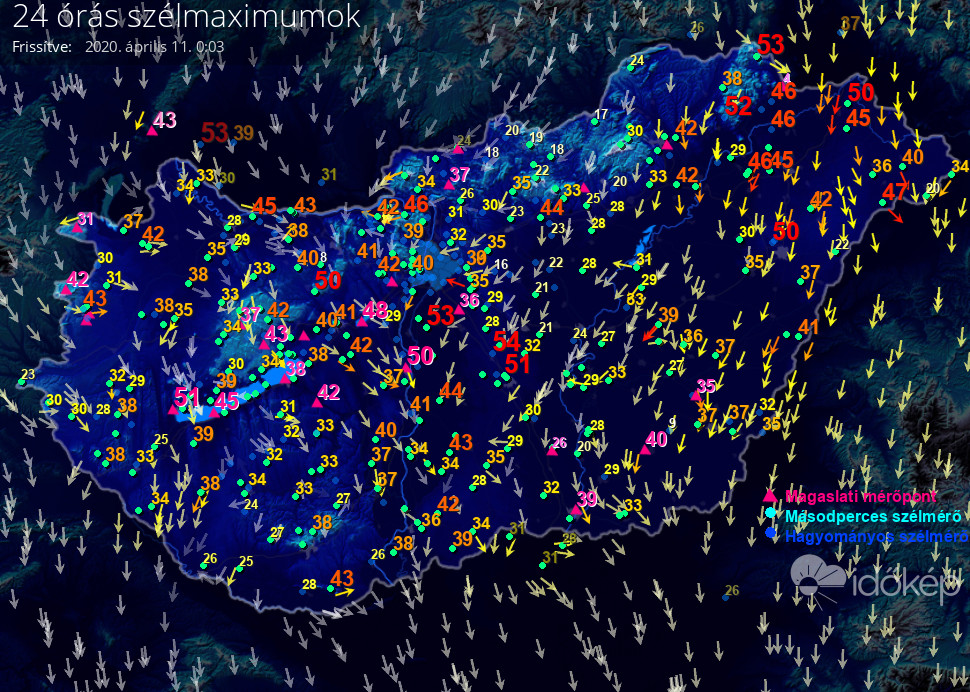Click the red wind value 54 in central Hungary
The height and width of the screenshot is (692, 970).
click(507, 341)
